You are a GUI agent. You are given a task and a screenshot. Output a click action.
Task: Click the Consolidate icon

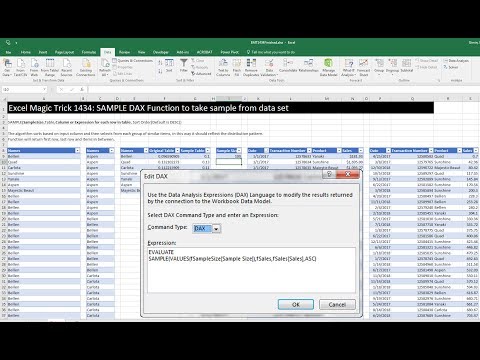tap(288, 66)
